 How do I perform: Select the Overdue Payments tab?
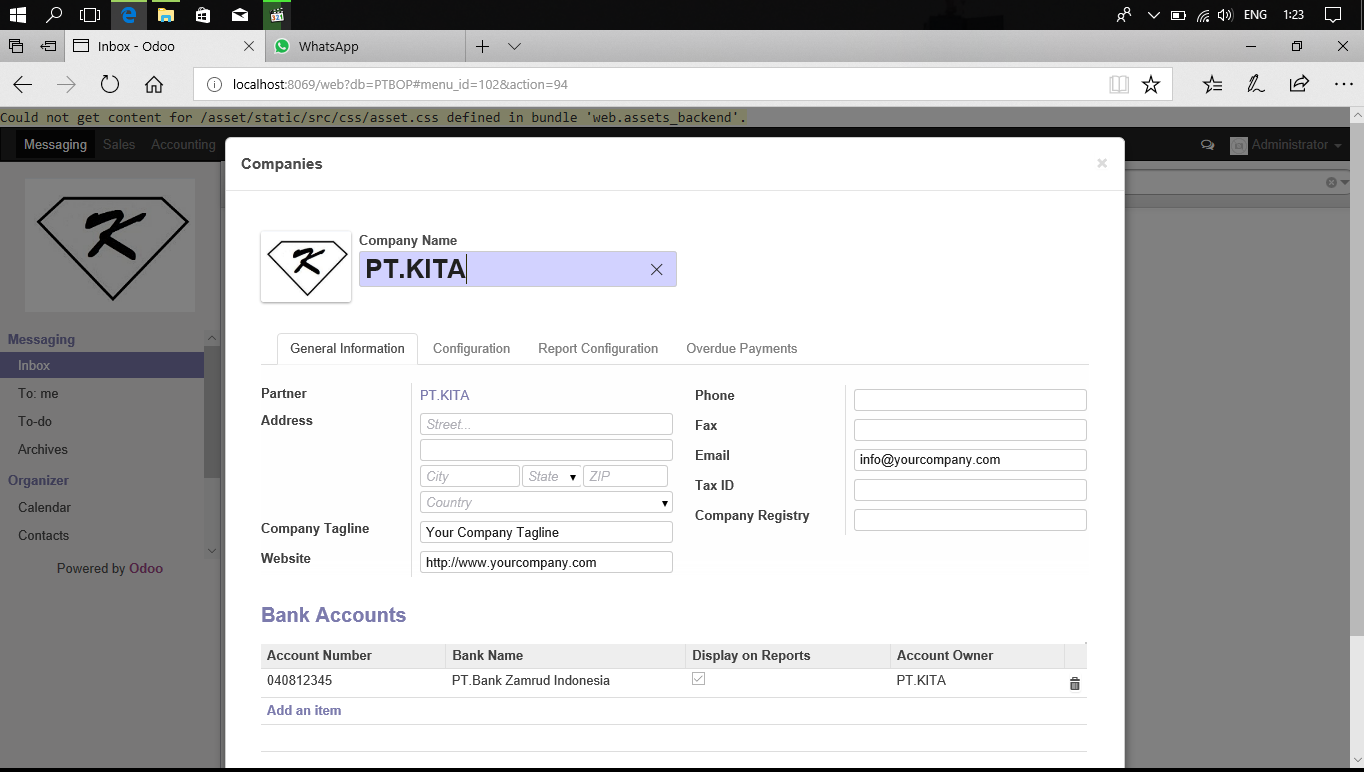coord(741,348)
